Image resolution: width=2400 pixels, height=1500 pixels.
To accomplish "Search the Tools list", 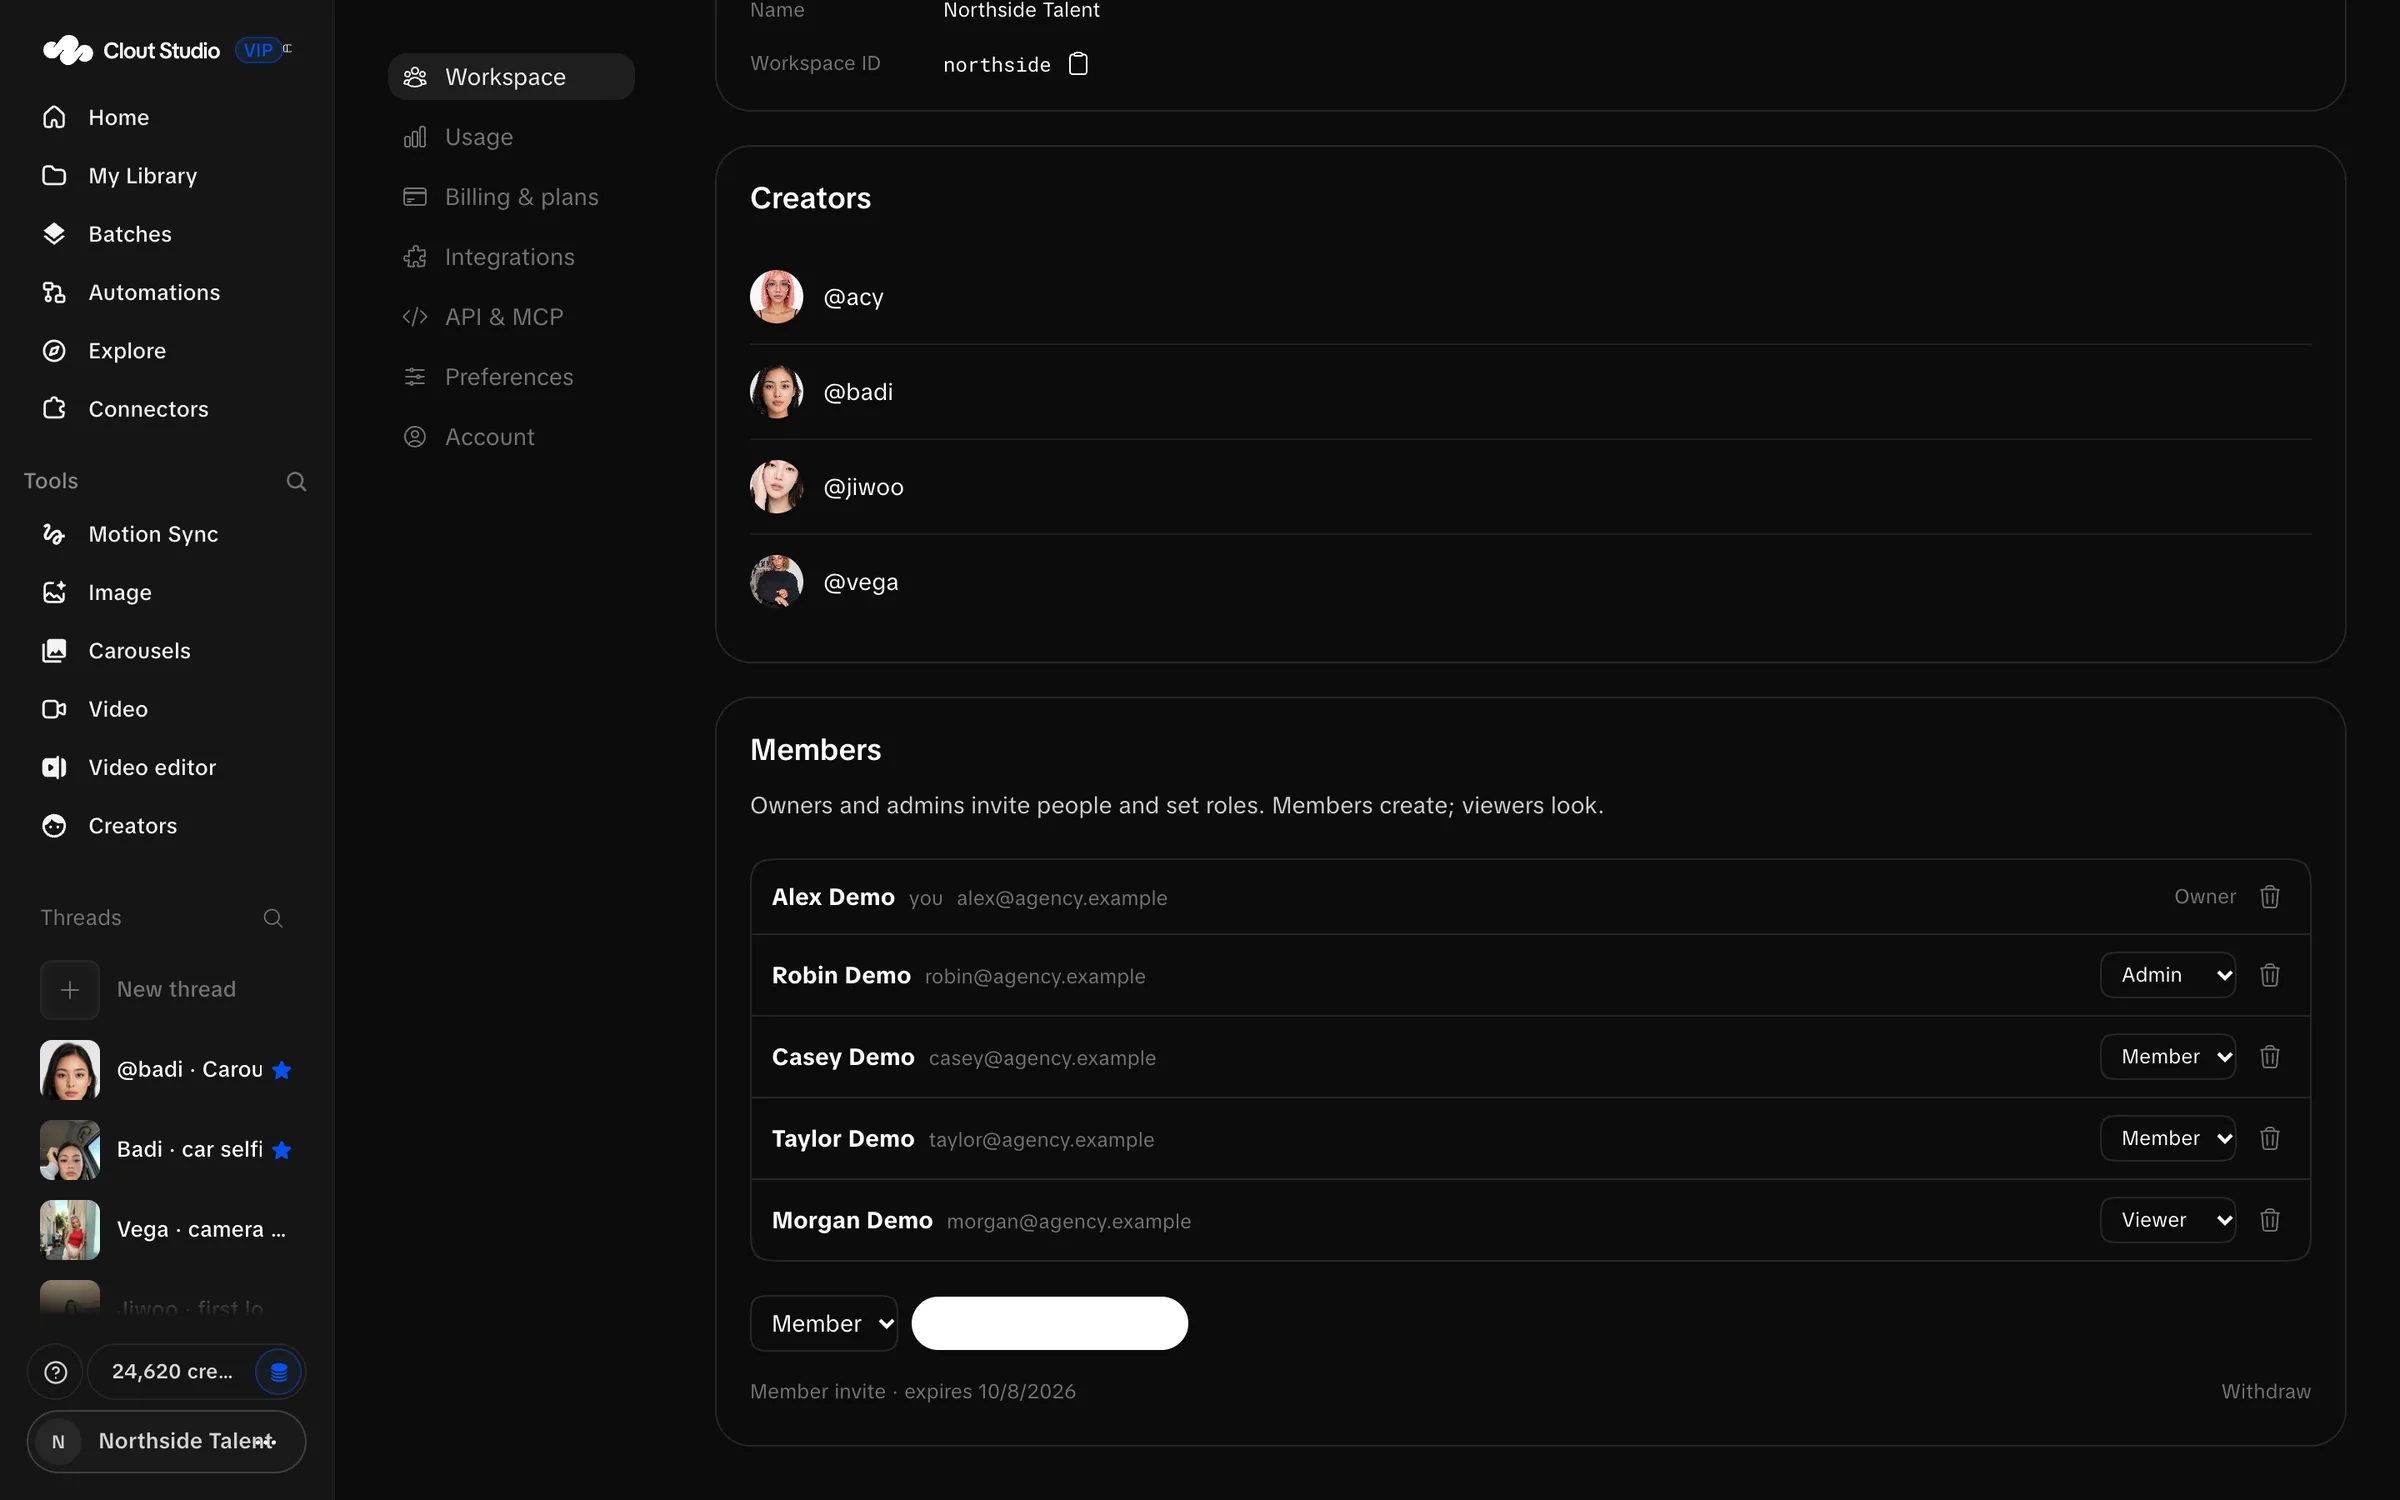I will pyautogui.click(x=296, y=481).
